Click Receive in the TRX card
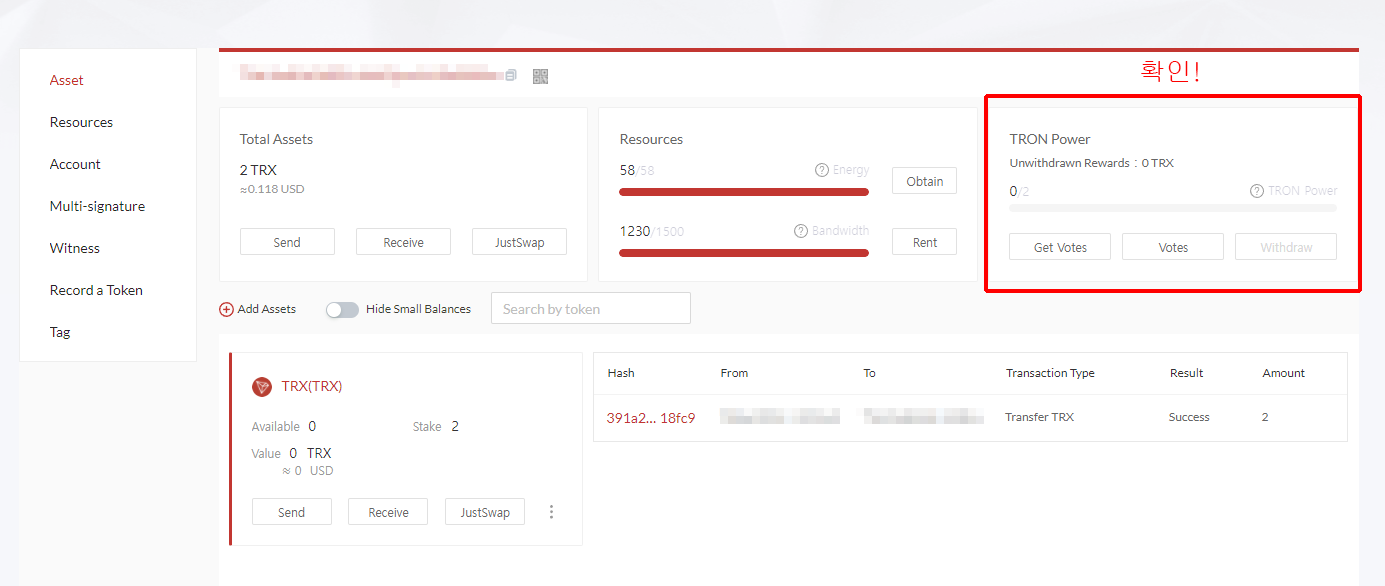 click(388, 512)
